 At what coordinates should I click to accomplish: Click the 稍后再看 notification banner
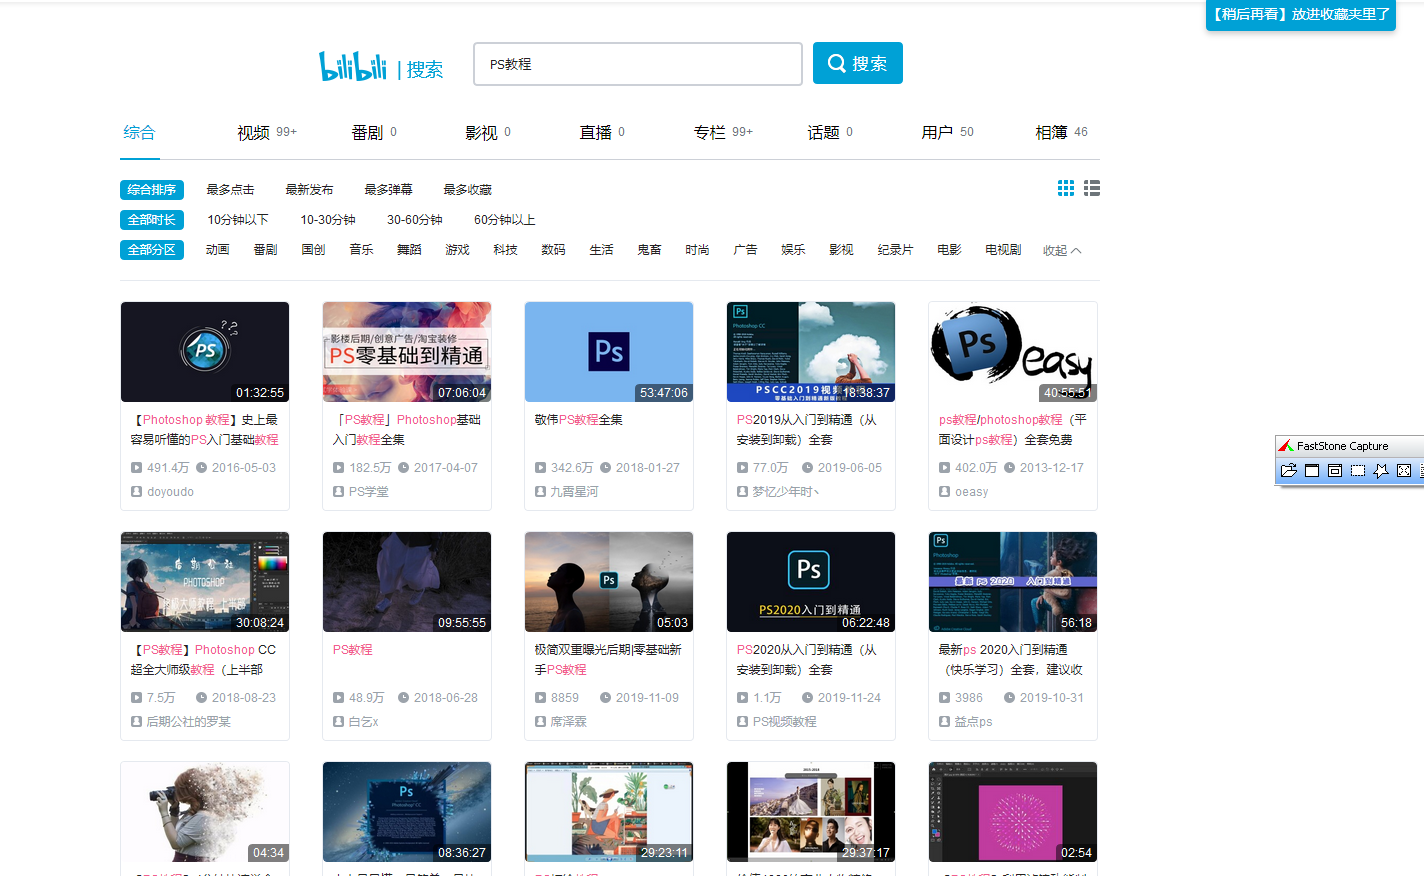pos(1300,15)
